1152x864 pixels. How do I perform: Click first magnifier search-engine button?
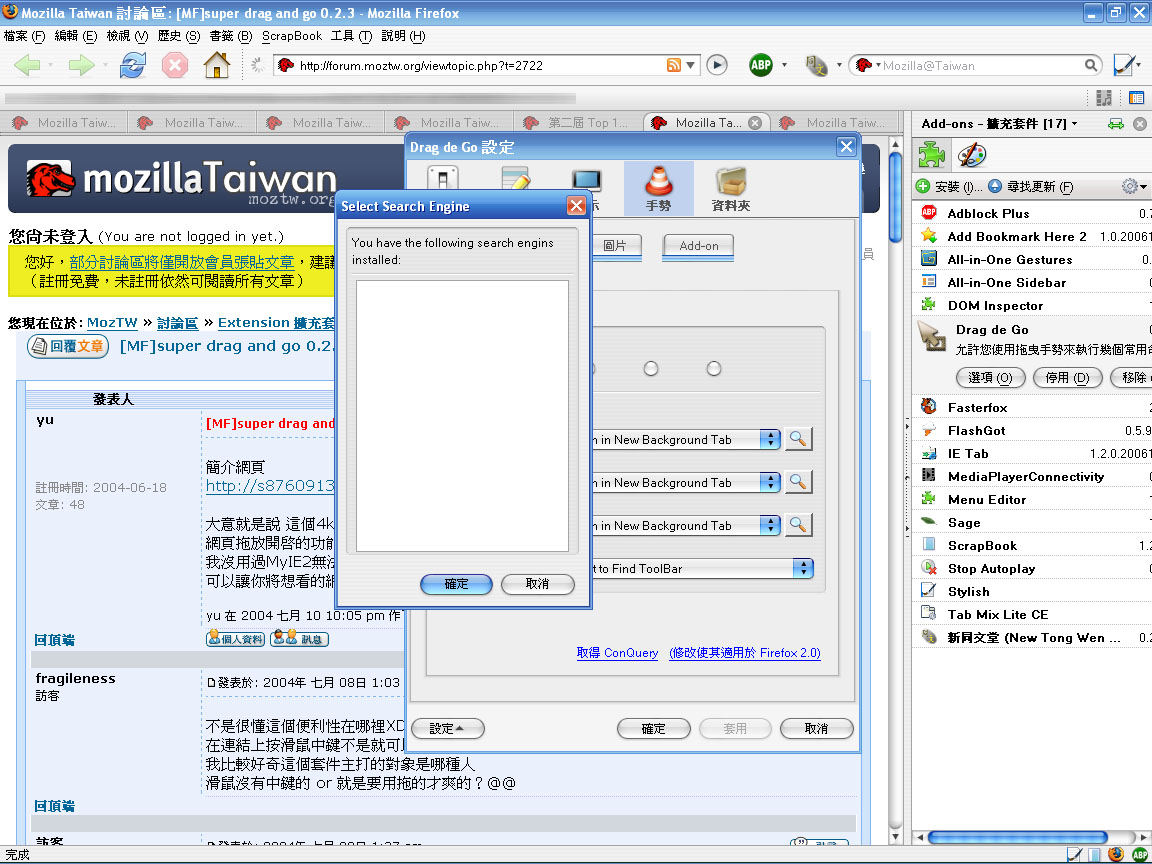pos(798,439)
